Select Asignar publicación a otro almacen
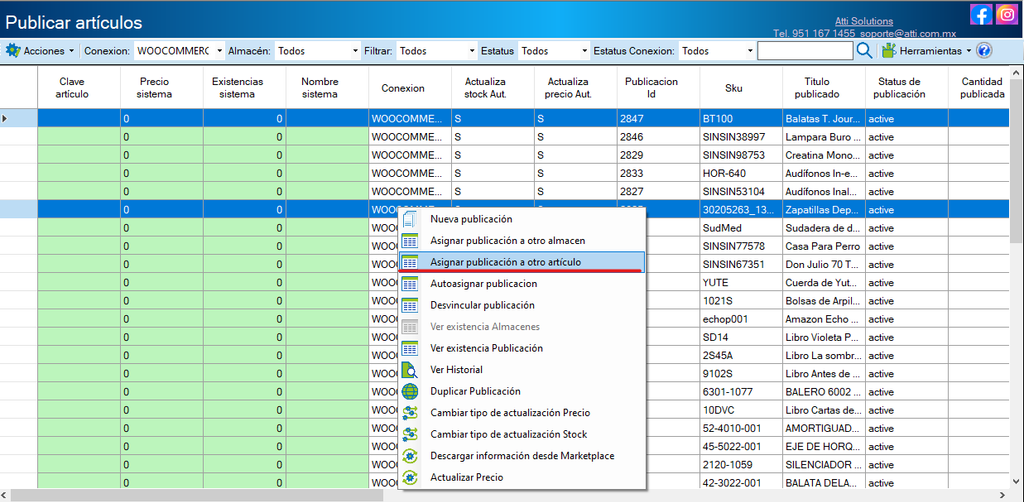Viewport: 1024px width, 502px height. (x=522, y=241)
